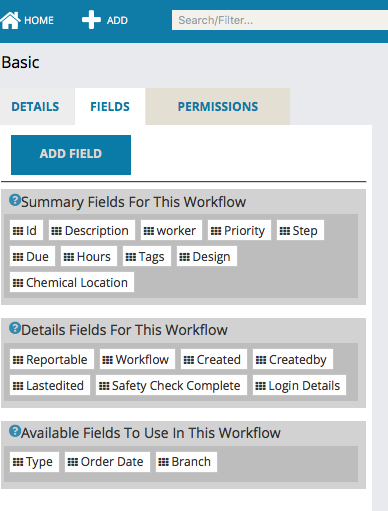This screenshot has width=388, height=511.
Task: Click grip icon on Safety Check Complete
Action: click(104, 386)
